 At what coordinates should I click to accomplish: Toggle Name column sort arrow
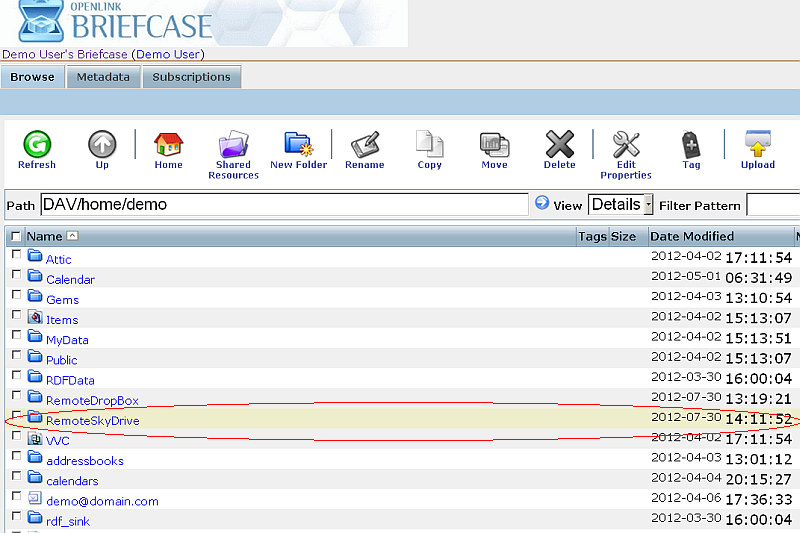(72, 237)
